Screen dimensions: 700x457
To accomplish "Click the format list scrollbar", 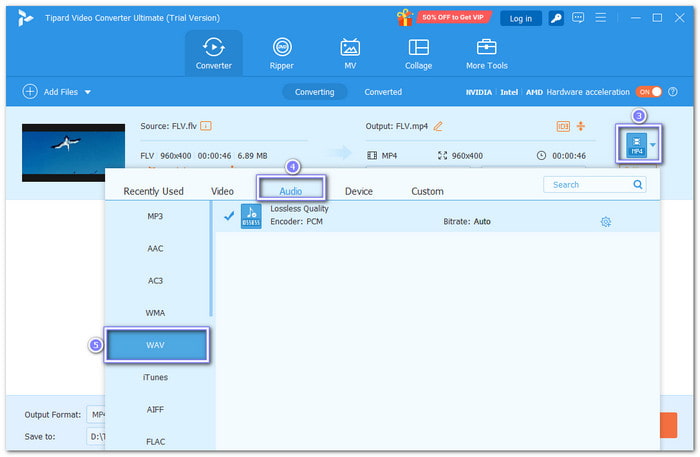I will click(x=211, y=259).
